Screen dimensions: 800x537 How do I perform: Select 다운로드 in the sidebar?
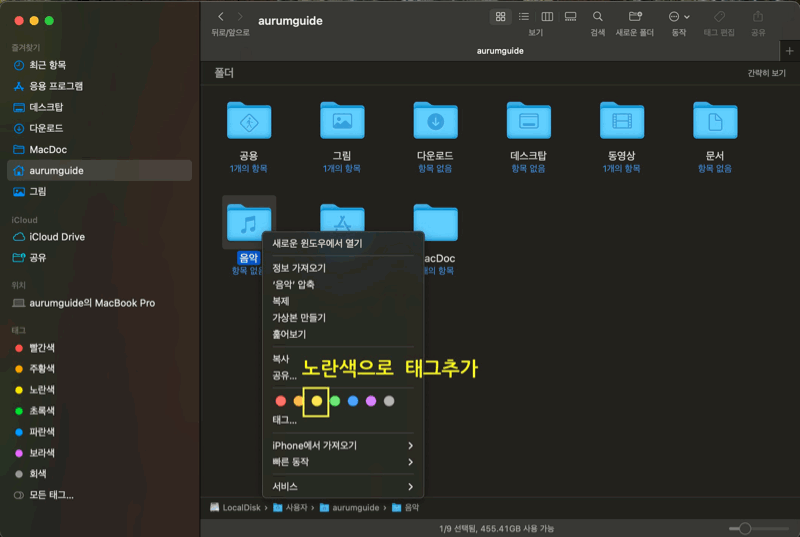pyautogui.click(x=99, y=128)
